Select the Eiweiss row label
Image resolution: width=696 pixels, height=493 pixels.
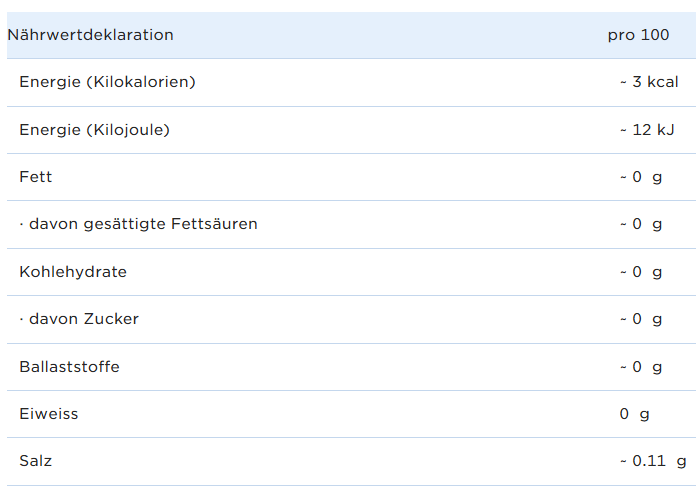click(49, 414)
